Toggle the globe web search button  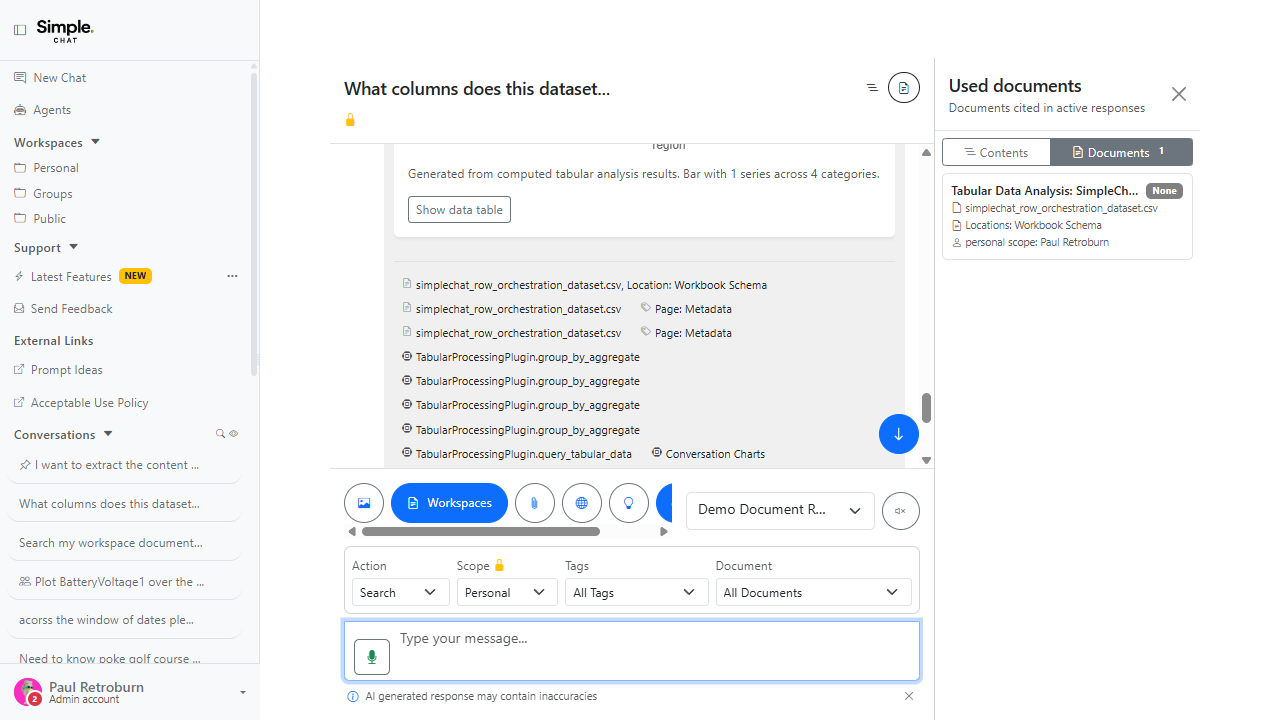[582, 503]
